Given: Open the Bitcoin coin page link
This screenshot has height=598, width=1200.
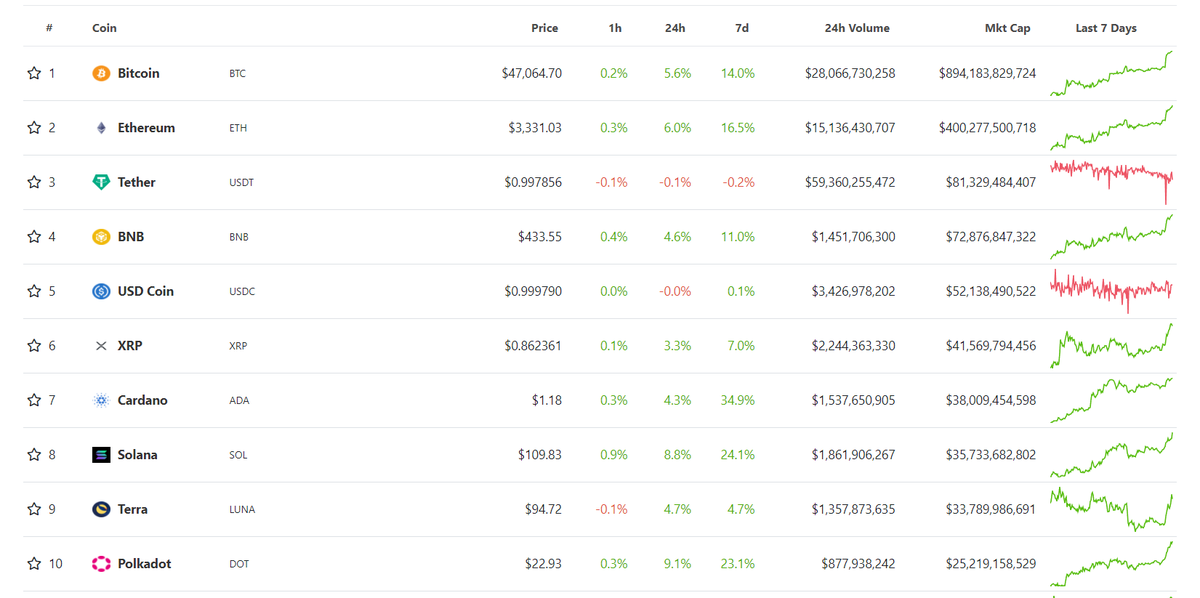Looking at the screenshot, I should [x=138, y=74].
